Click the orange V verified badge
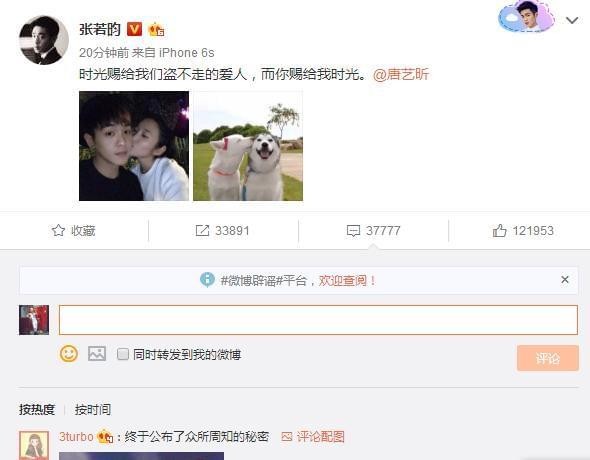 (x=134, y=29)
